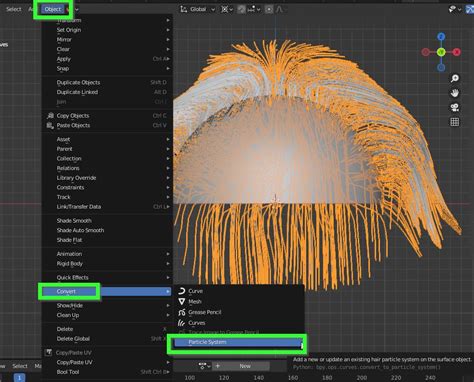This screenshot has height=382, width=474.
Task: Open the Library Override entry
Action: pyautogui.click(x=106, y=178)
